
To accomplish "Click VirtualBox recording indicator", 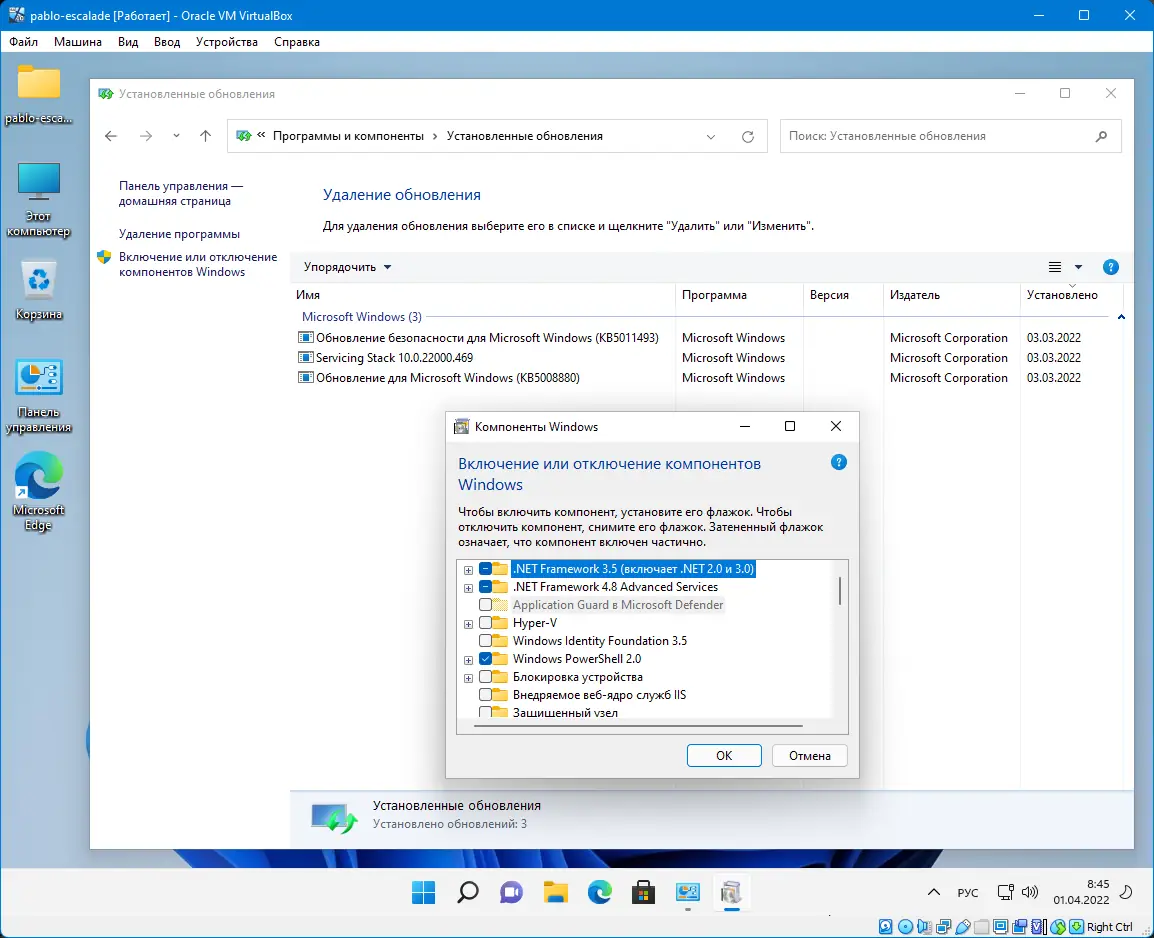I will [1019, 927].
